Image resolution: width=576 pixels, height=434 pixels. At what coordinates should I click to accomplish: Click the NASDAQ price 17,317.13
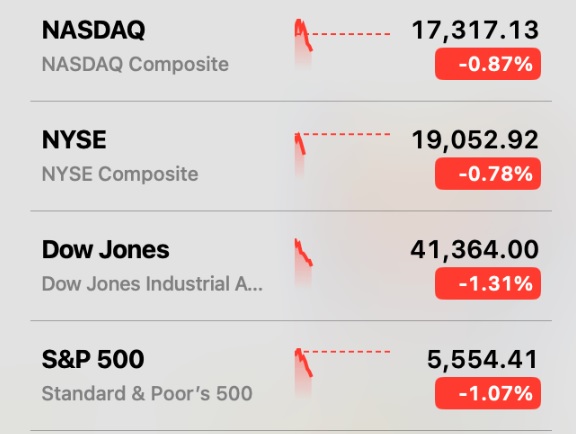475,31
